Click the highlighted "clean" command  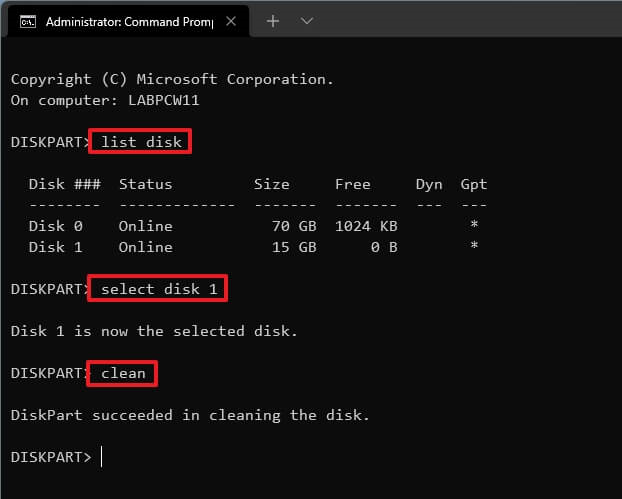(x=123, y=373)
